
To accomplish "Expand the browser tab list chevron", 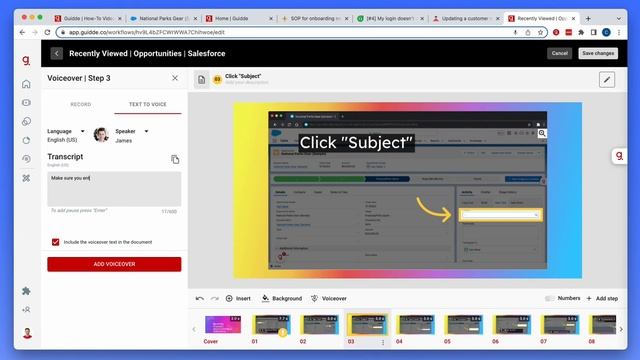I will (x=619, y=18).
